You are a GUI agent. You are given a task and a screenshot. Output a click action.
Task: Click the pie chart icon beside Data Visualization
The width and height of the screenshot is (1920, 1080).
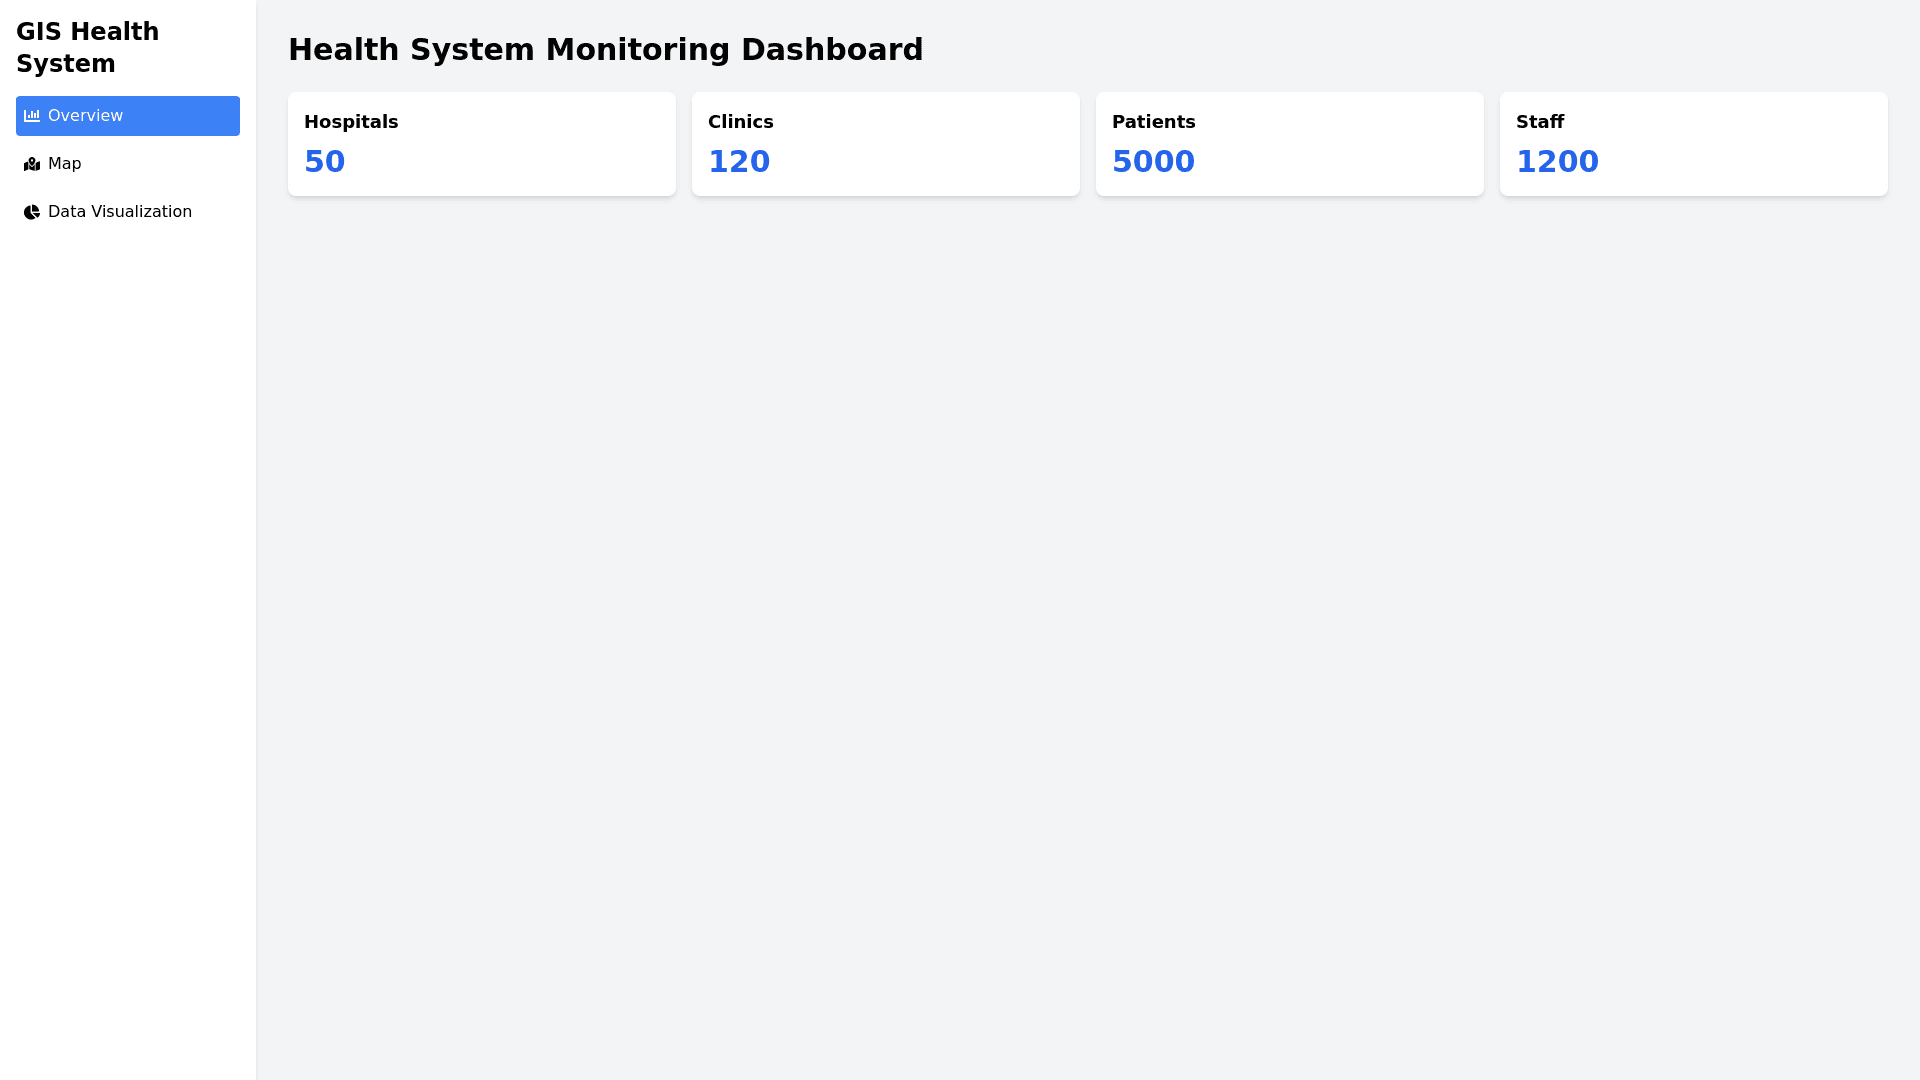[x=32, y=212]
